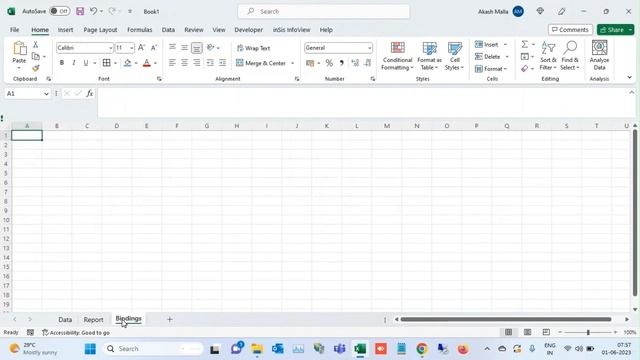640x360 pixels.
Task: Align text left
Action: pos(172,63)
